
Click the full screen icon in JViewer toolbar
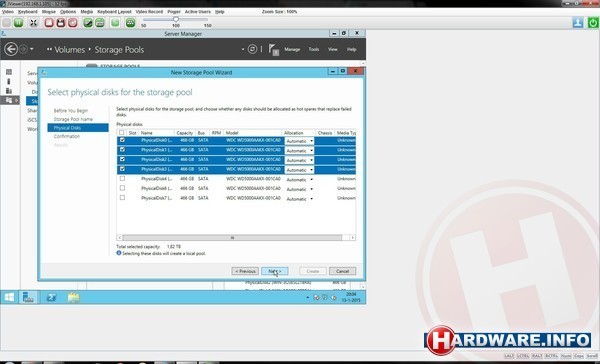(x=34, y=23)
